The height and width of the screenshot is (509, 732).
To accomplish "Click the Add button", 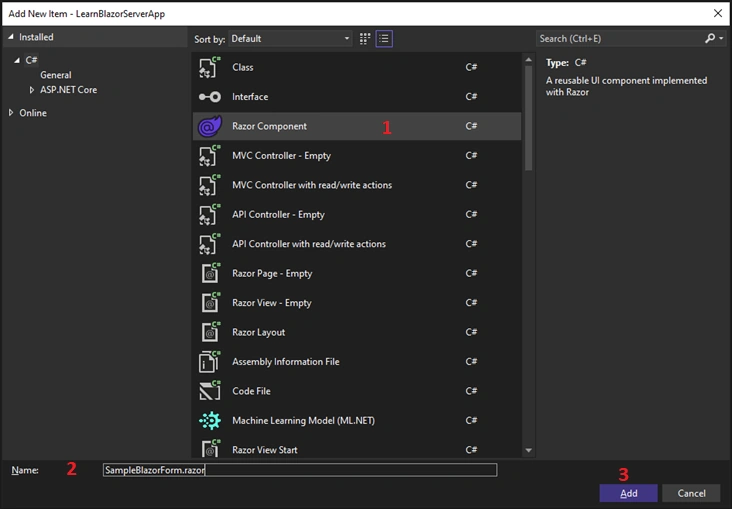I will [x=628, y=493].
